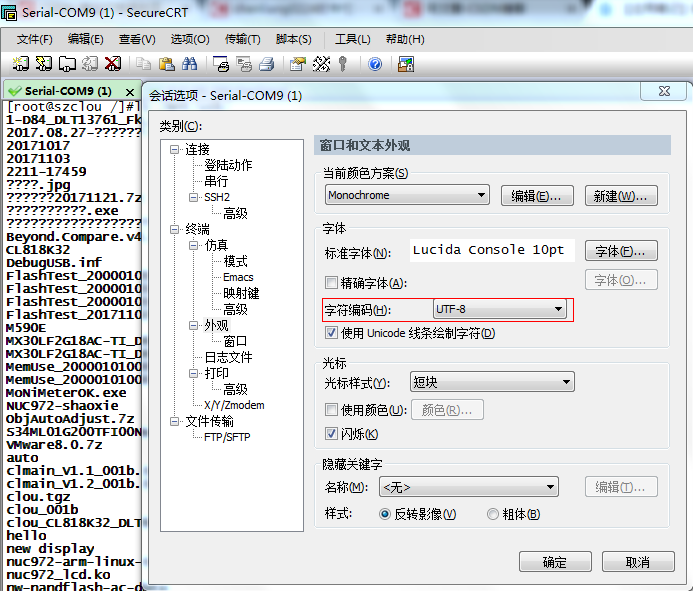
Task: Open the Monochrome color scheme dropdown
Action: (407, 195)
